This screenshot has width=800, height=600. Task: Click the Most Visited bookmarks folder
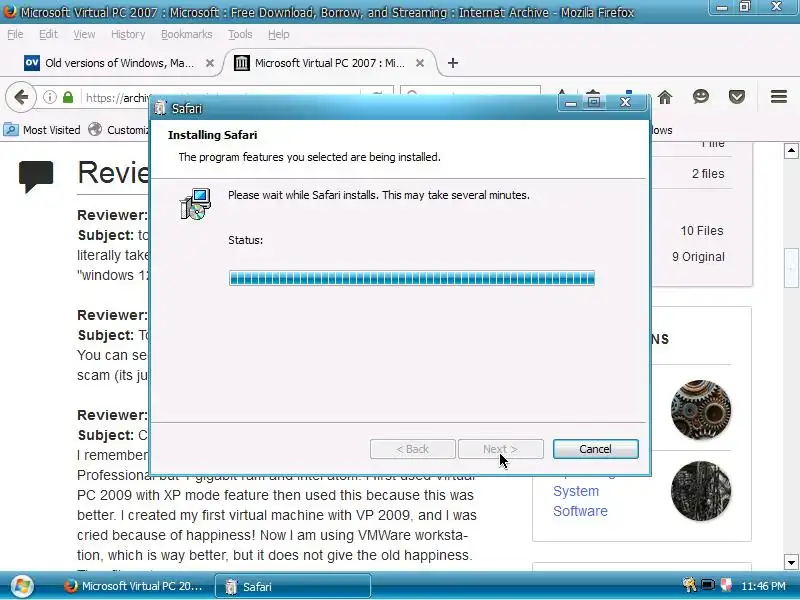click(x=42, y=130)
